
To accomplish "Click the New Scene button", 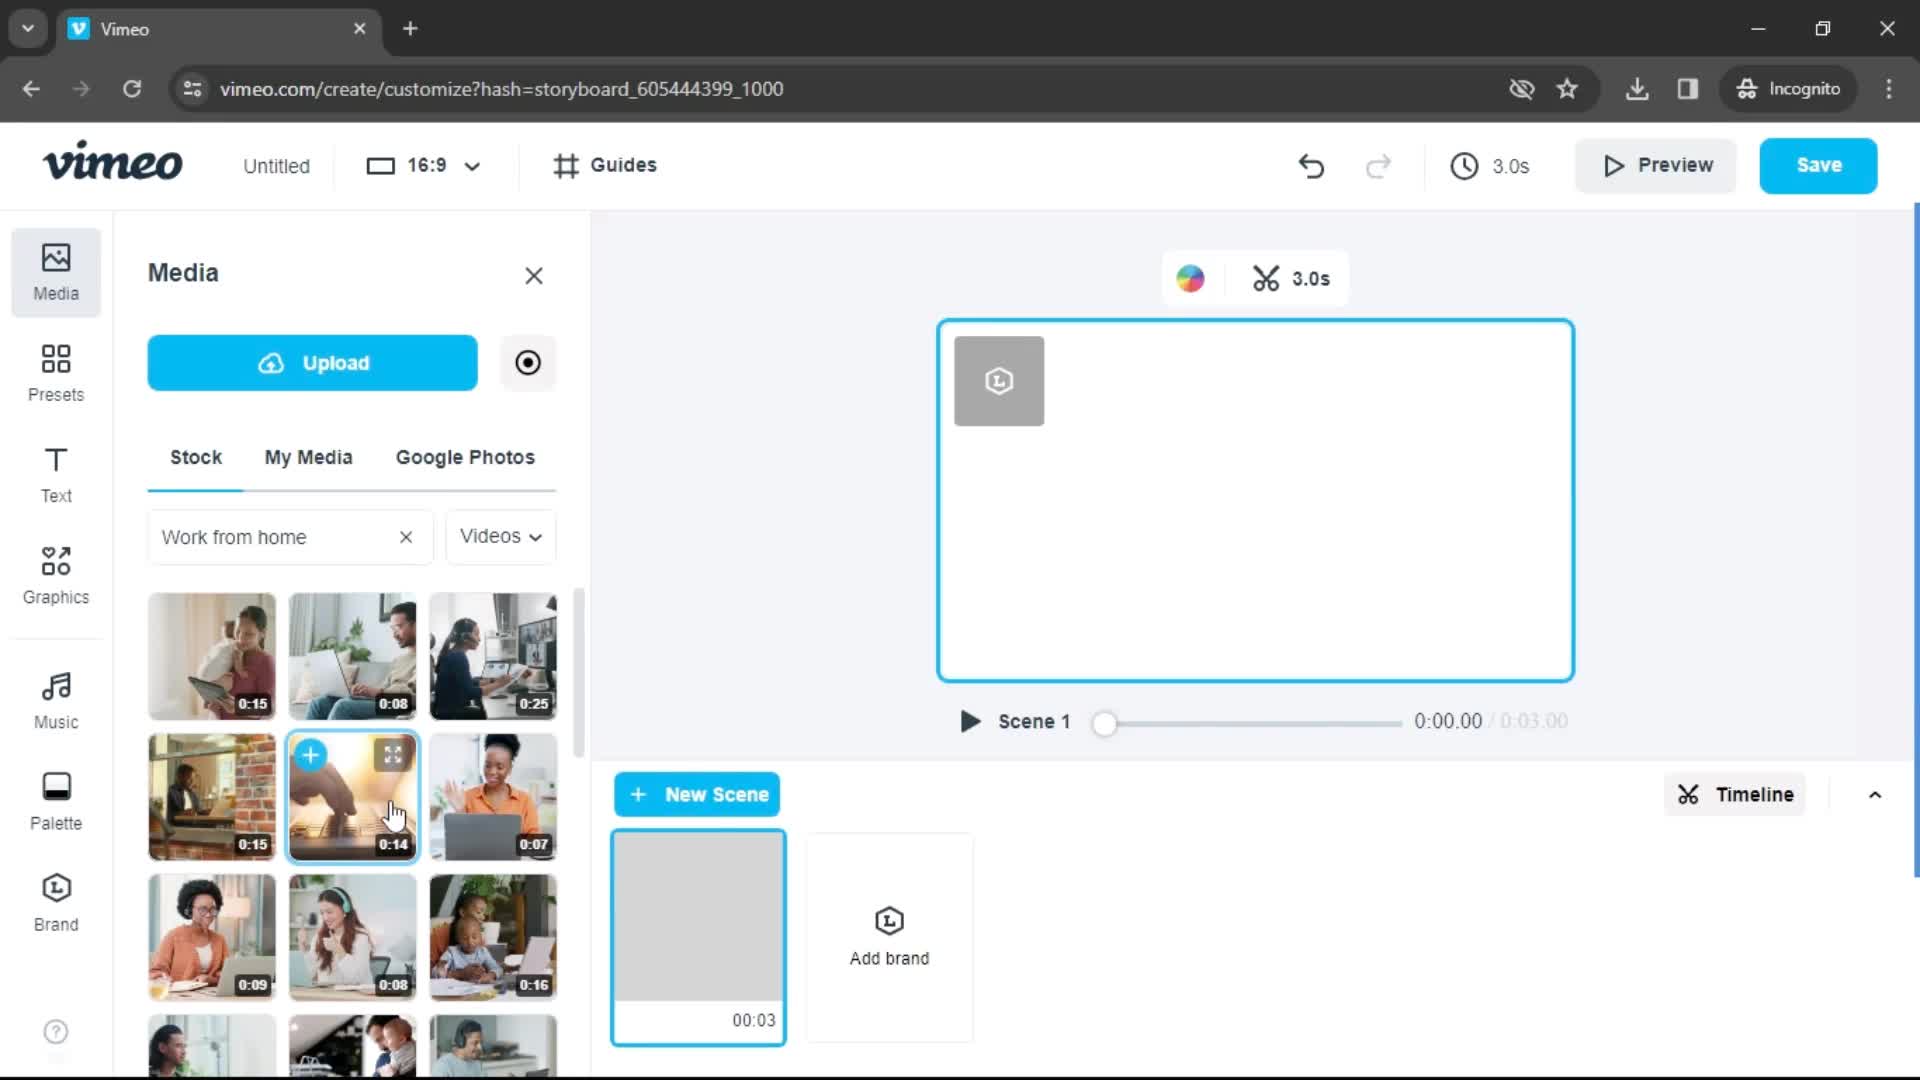I will pos(699,793).
